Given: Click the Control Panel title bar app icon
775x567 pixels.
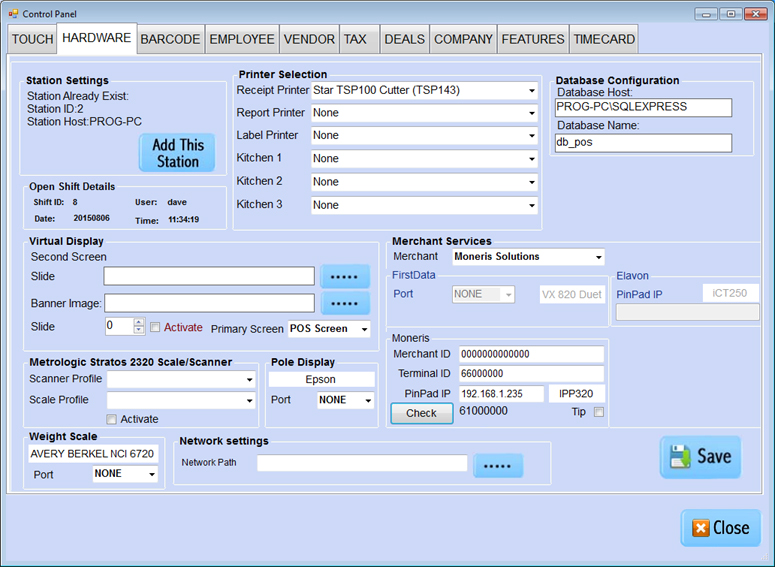Looking at the screenshot, I should point(11,14).
